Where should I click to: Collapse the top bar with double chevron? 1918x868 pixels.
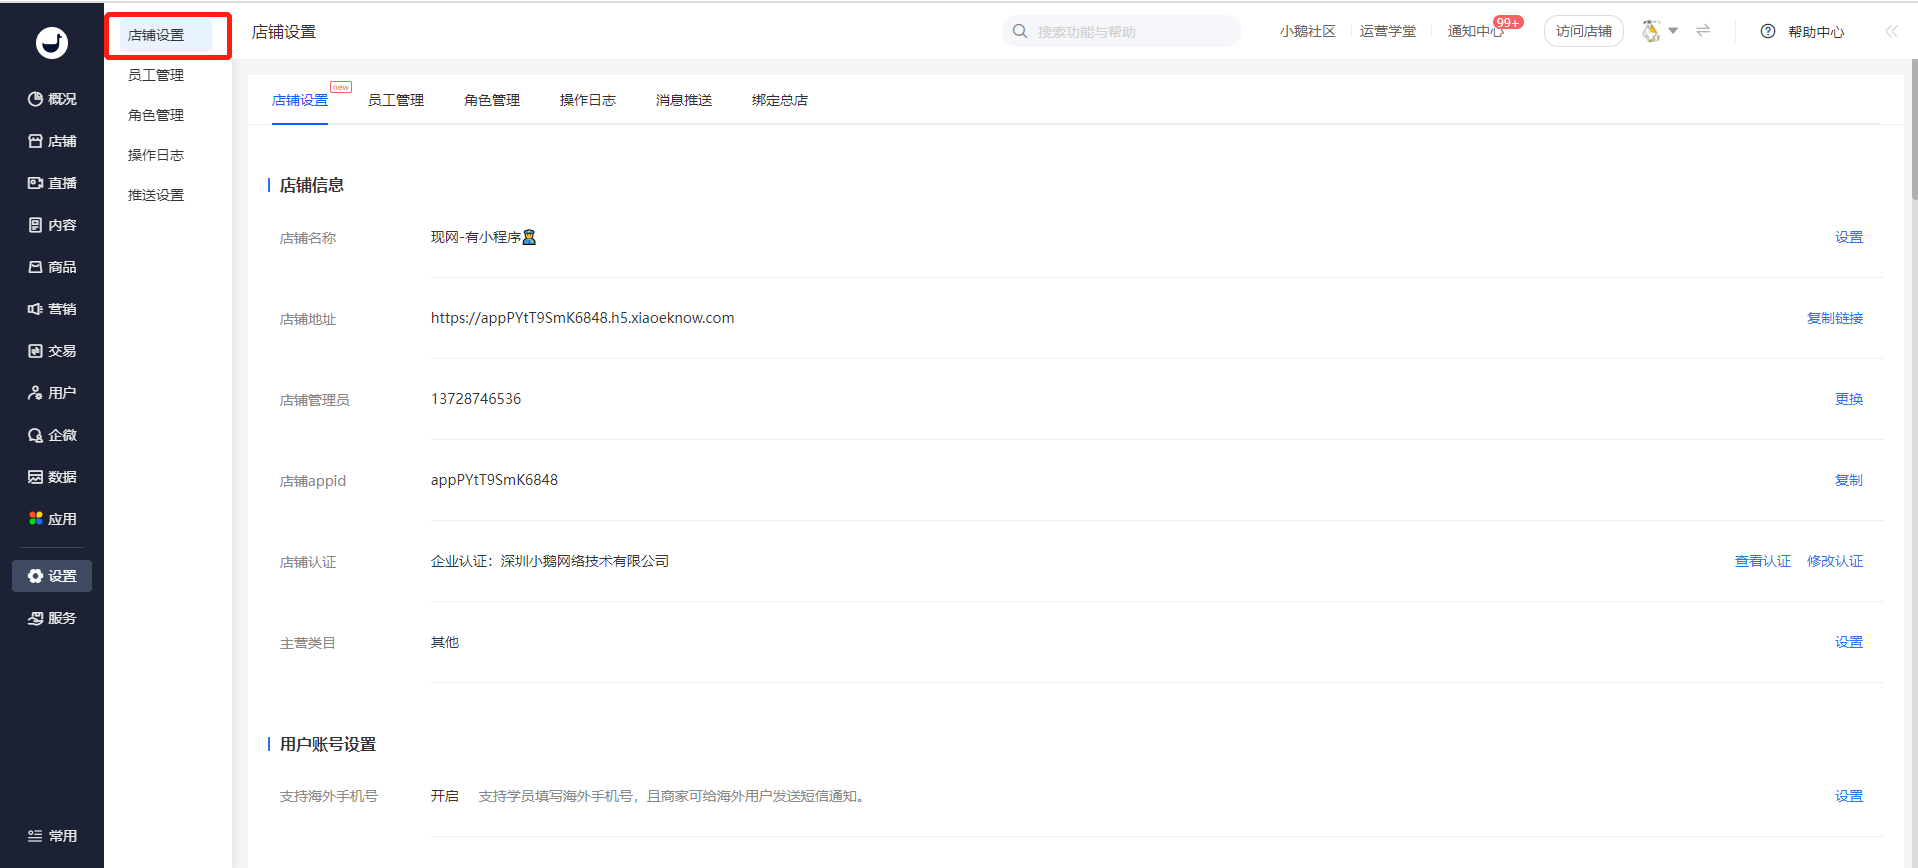1891,31
